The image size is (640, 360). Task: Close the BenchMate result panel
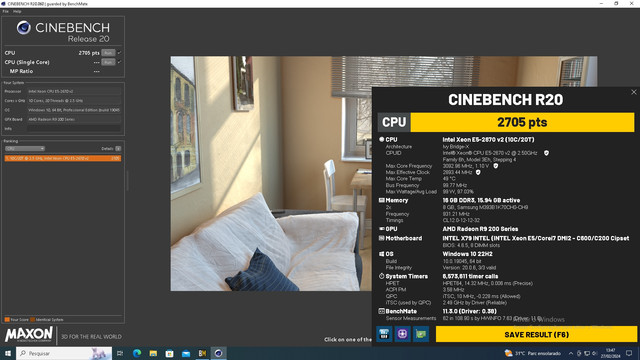point(633,92)
